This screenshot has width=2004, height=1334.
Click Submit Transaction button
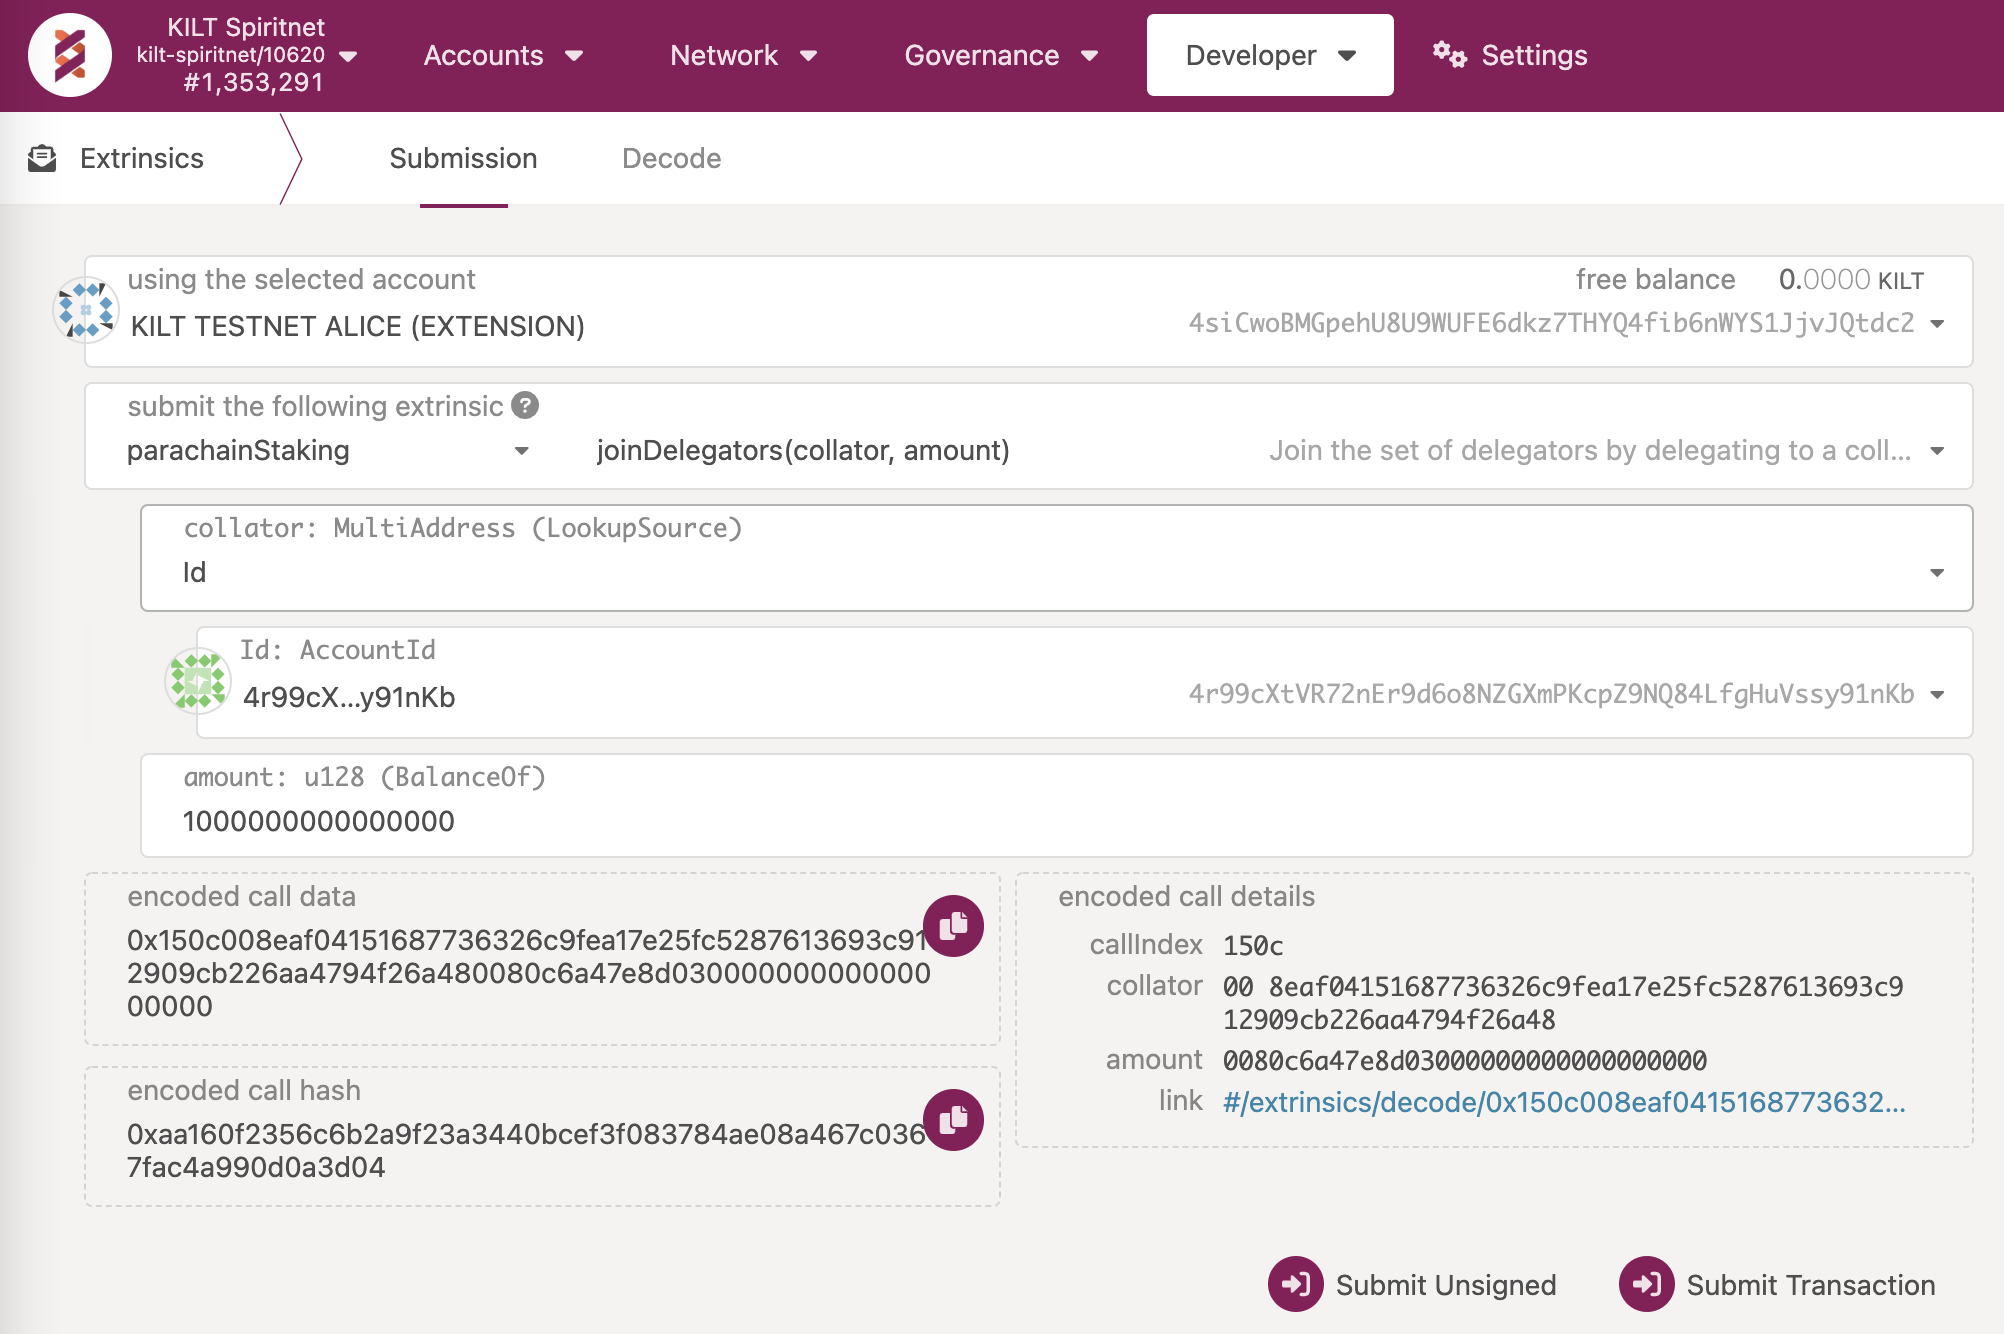(x=1778, y=1284)
